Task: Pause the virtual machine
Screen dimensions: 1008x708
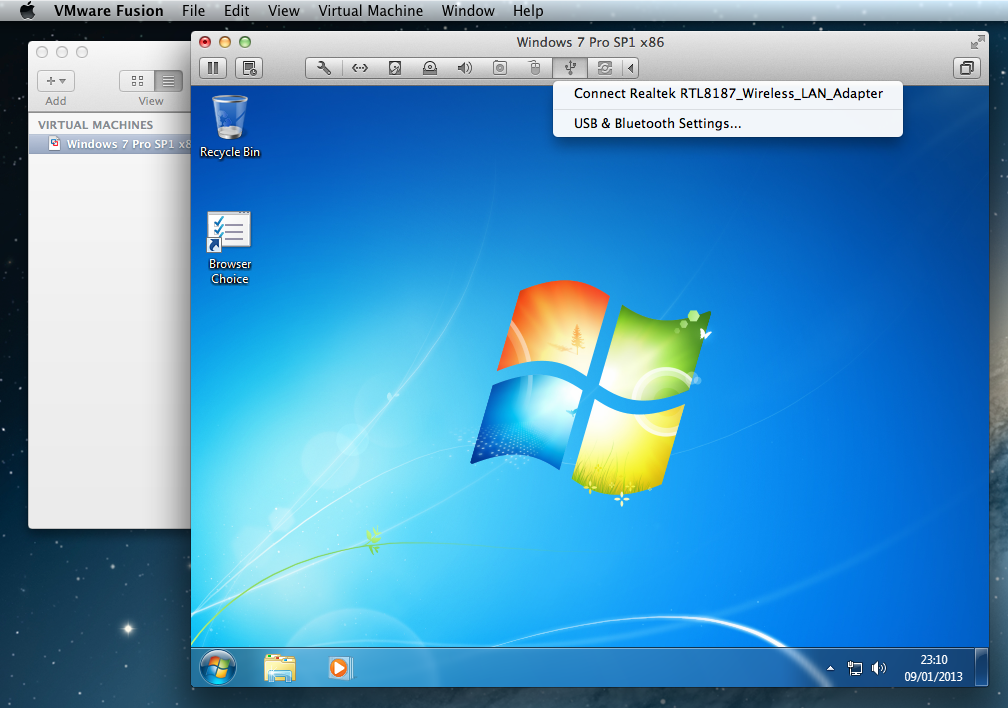Action: 213,68
